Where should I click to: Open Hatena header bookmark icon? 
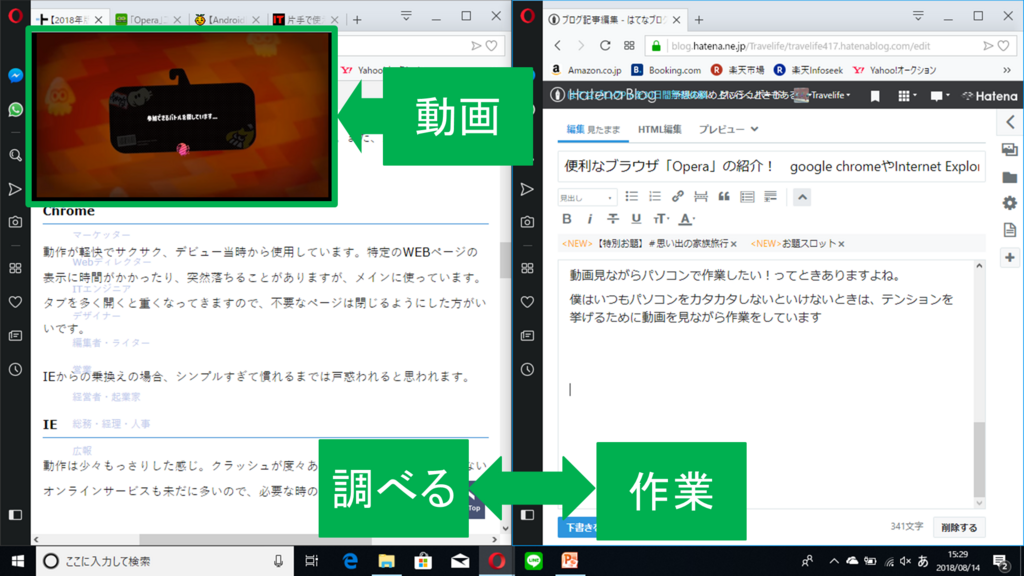pos(875,96)
